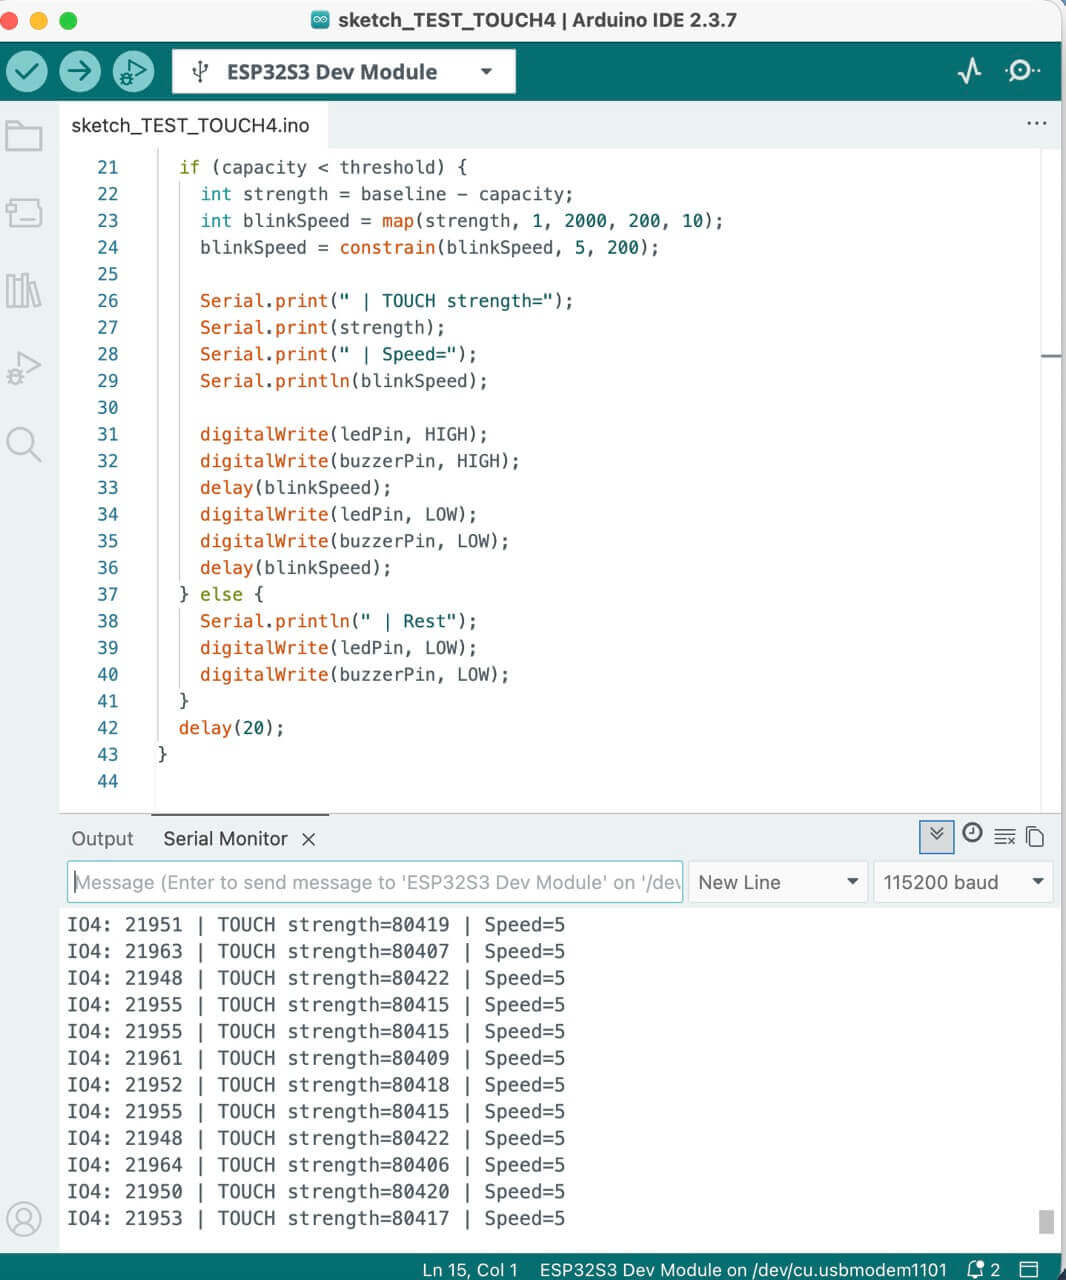Click the USB icon in the board selector
This screenshot has width=1066, height=1280.
[200, 72]
